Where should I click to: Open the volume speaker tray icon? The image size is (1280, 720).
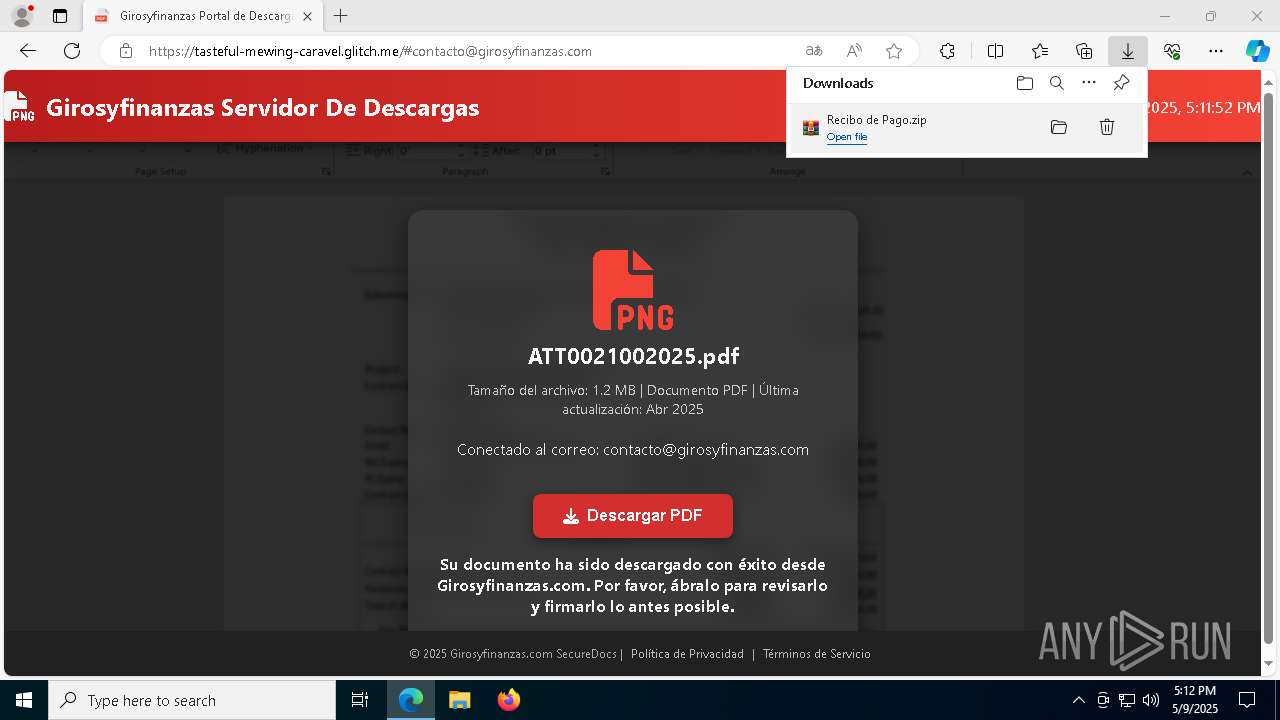(1151, 700)
